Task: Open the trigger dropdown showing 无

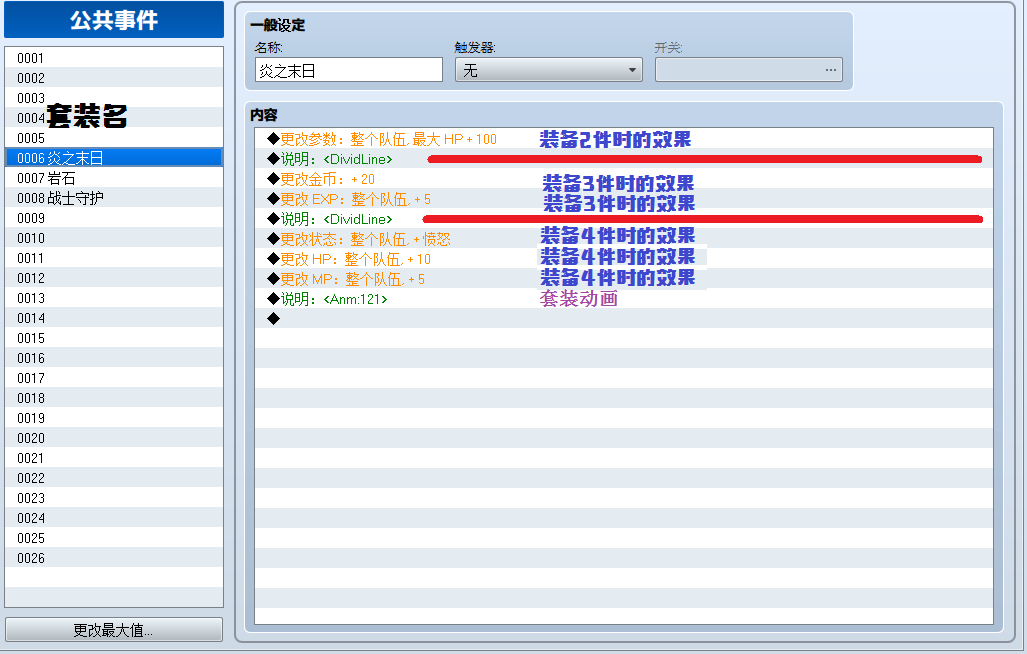Action: [x=548, y=70]
